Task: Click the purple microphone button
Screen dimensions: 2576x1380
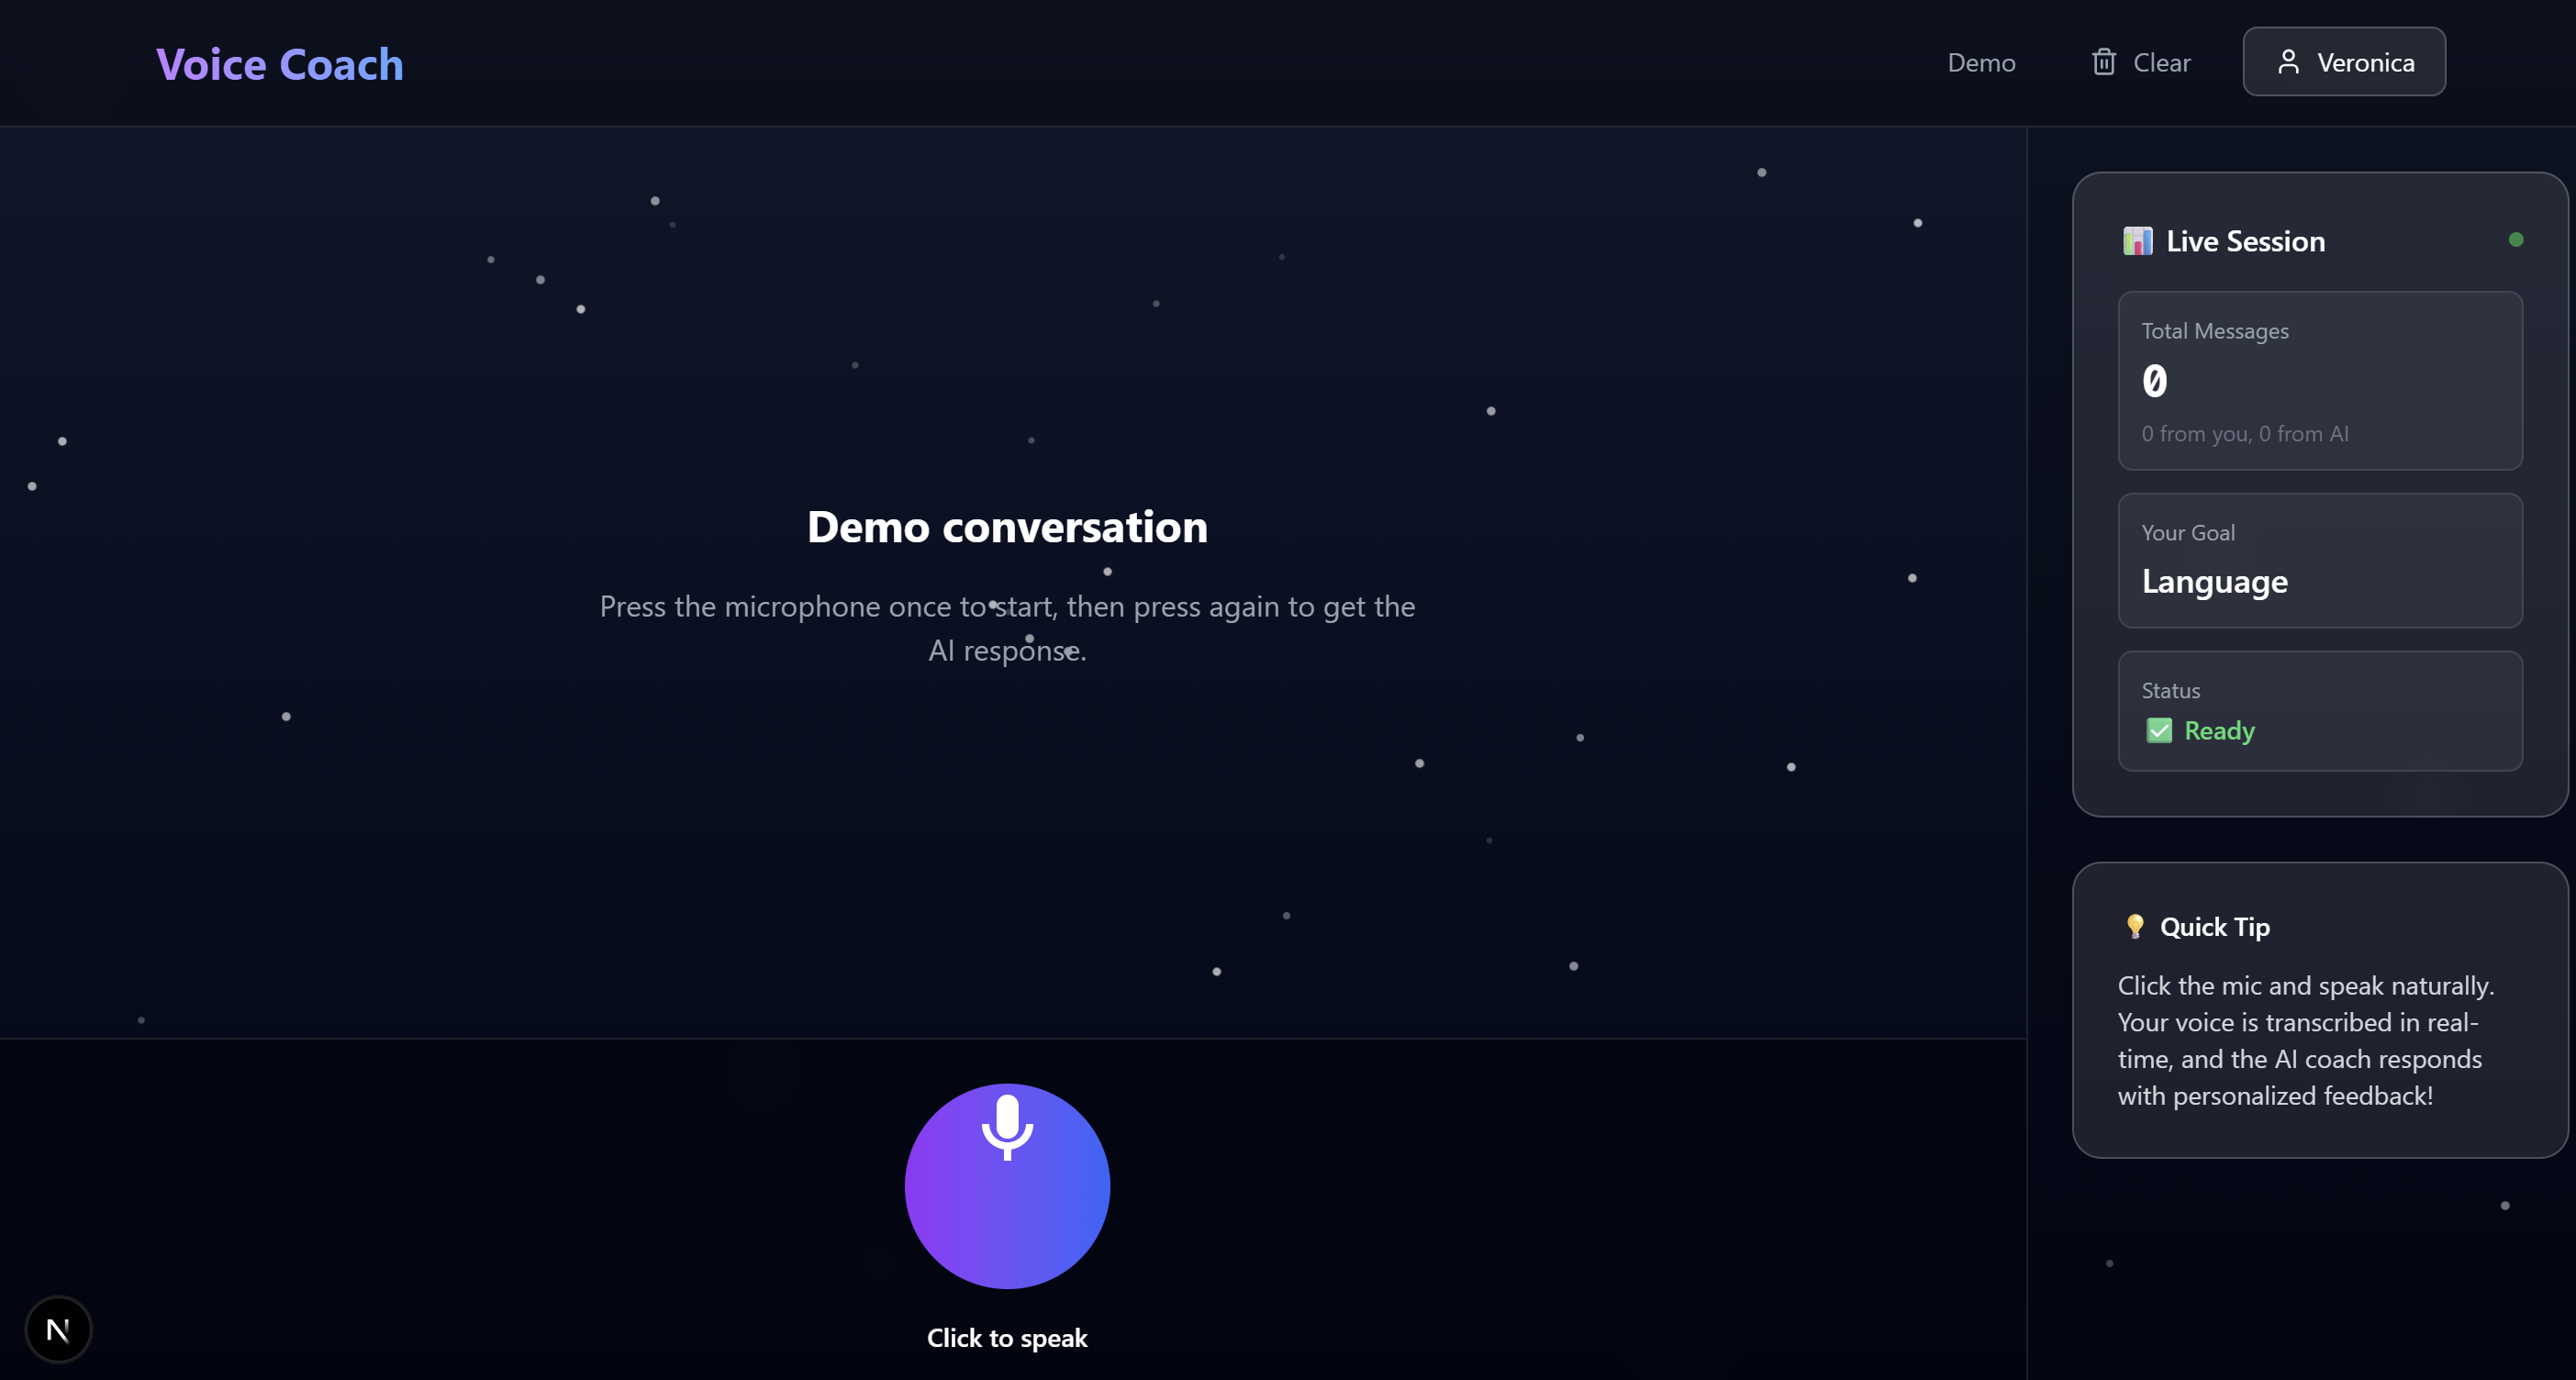Action: point(1007,1185)
